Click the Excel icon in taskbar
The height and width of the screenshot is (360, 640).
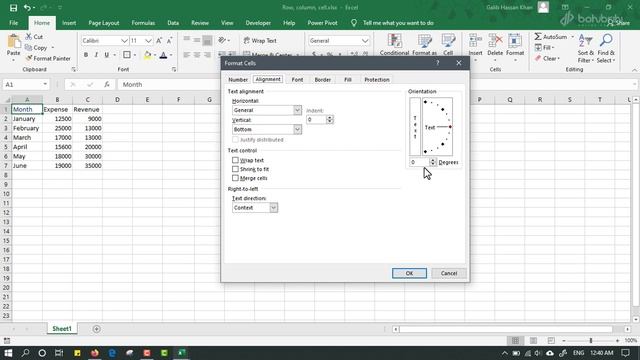[182, 353]
